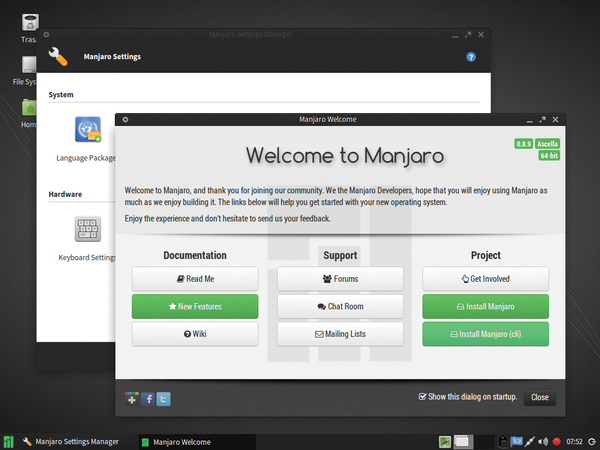Click the System section heading
The height and width of the screenshot is (450, 600).
pos(61,95)
